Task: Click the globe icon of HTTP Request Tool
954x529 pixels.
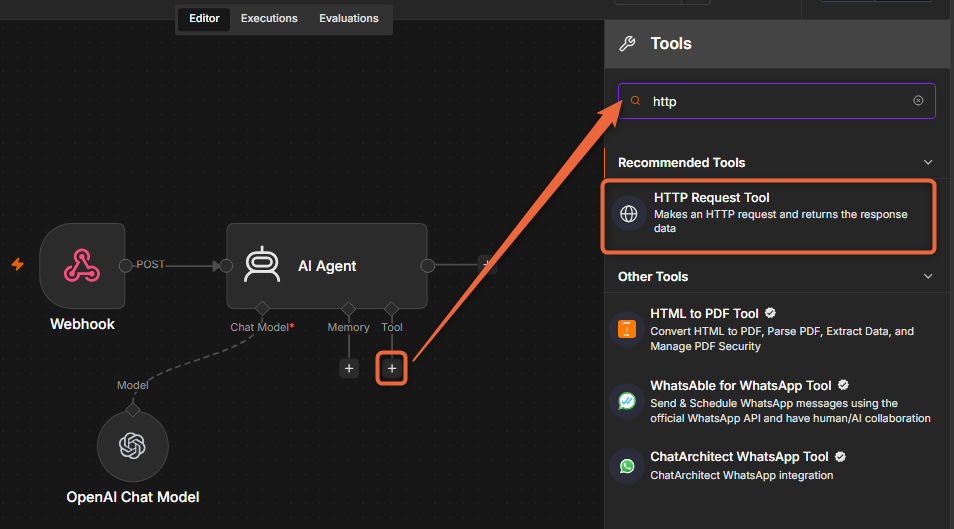Action: click(628, 214)
